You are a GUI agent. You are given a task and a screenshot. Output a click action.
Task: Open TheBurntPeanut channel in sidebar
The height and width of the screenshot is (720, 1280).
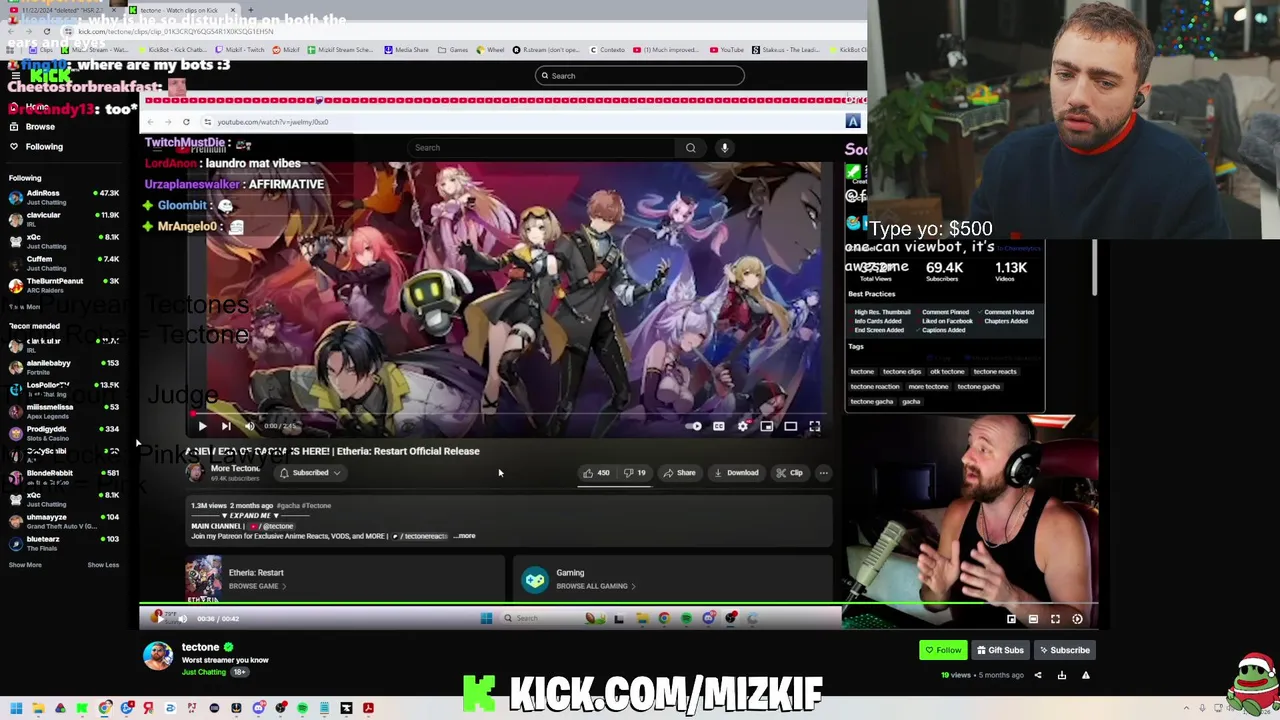click(65, 285)
